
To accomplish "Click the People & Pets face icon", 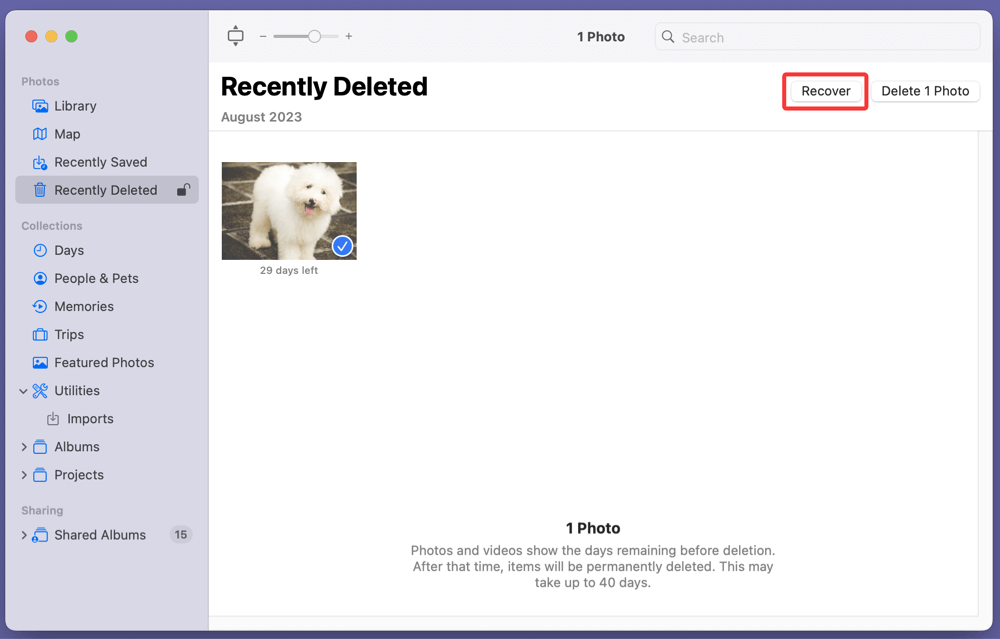I will pos(40,278).
